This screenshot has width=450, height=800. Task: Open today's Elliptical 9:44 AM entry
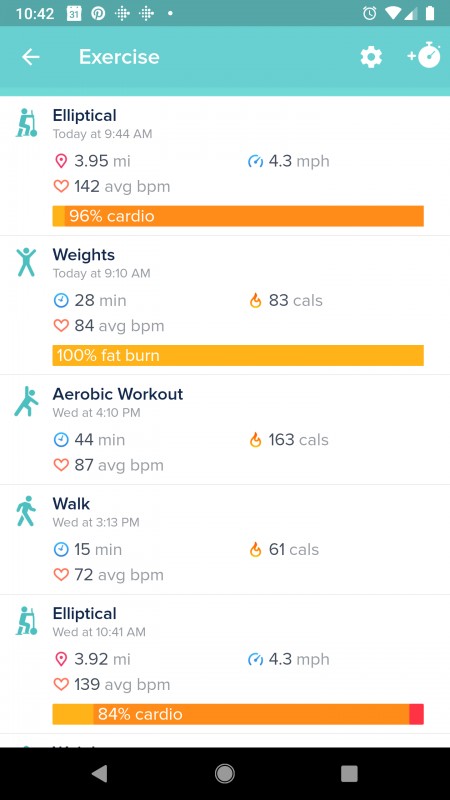point(225,166)
